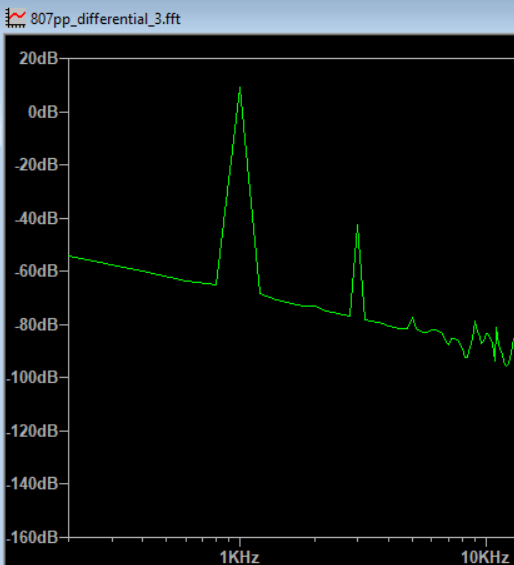Click the -120dB axis label
Viewport: 514px width, 565px height.
32,431
